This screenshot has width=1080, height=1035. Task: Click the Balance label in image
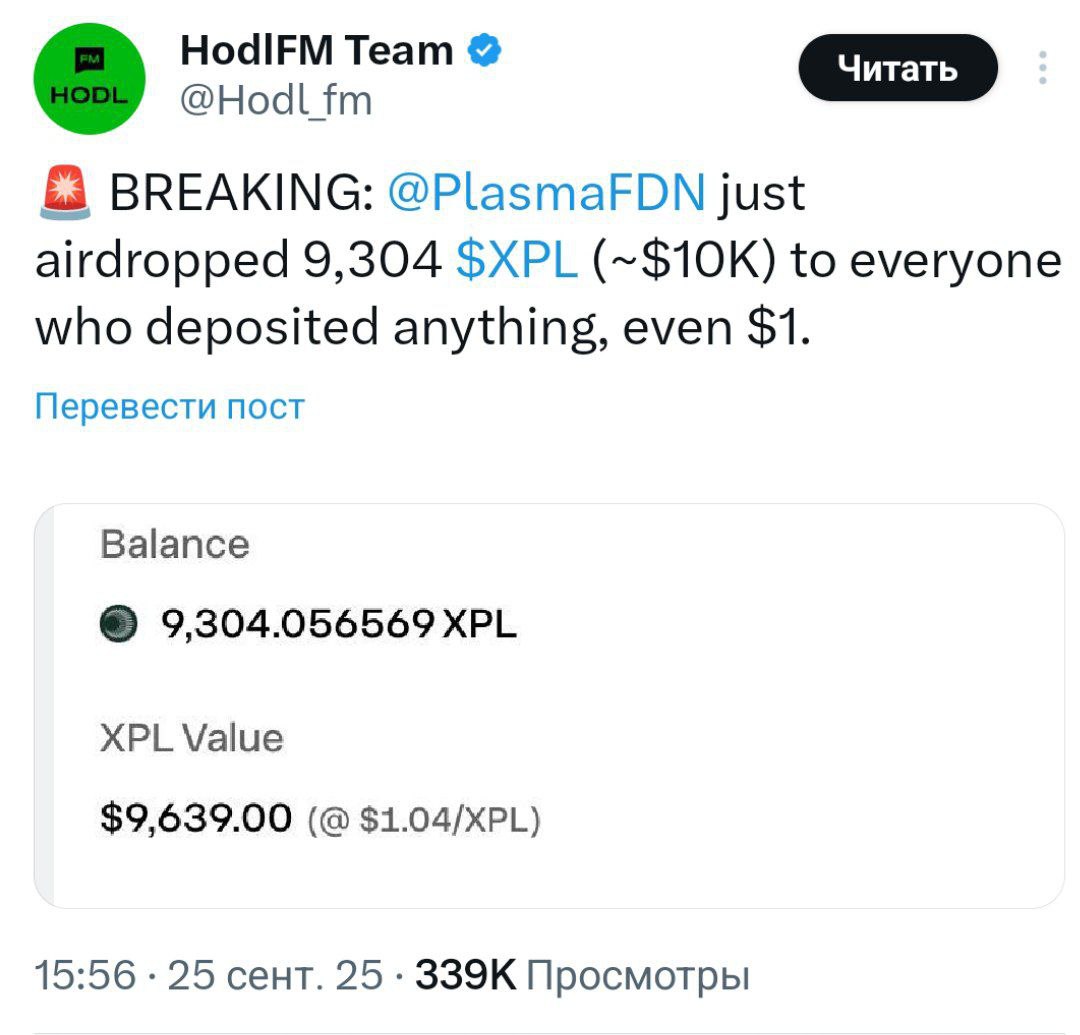coord(174,545)
